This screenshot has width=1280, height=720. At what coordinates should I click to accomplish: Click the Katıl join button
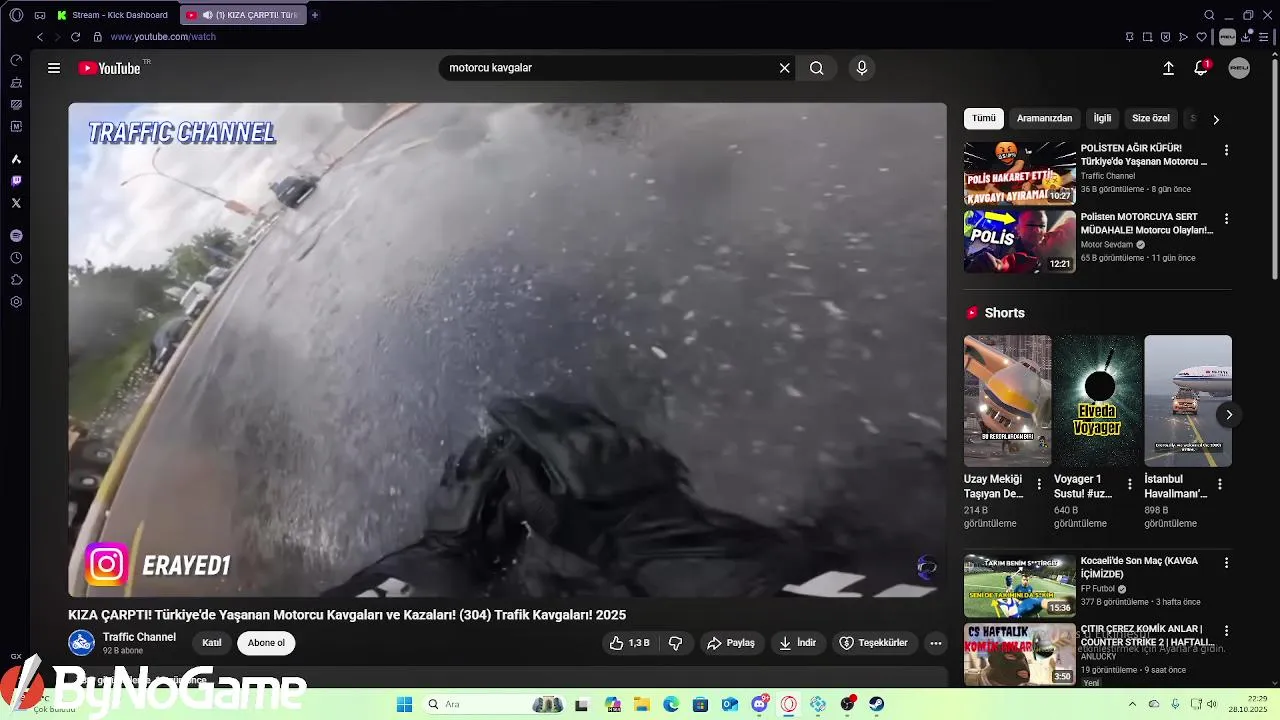click(x=212, y=643)
